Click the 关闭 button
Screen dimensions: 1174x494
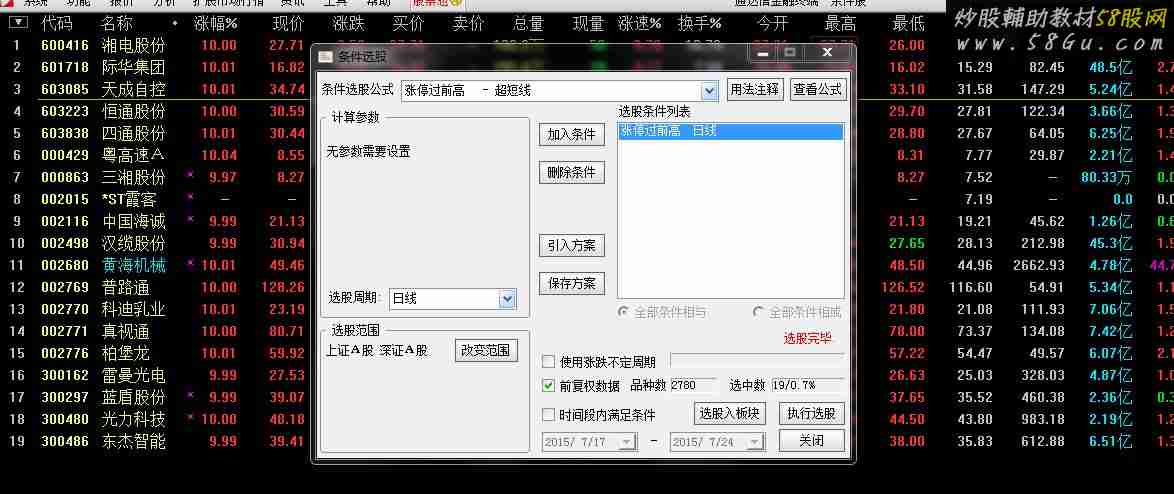[812, 441]
